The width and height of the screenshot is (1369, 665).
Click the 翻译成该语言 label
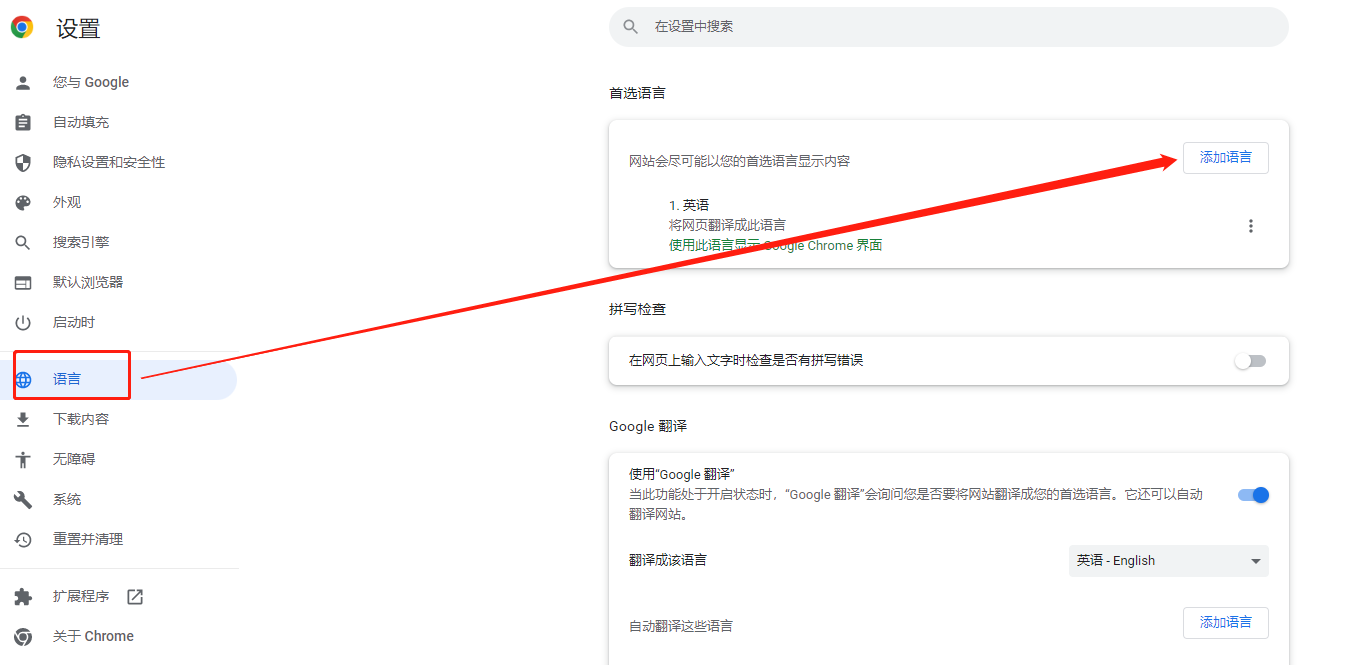[668, 560]
